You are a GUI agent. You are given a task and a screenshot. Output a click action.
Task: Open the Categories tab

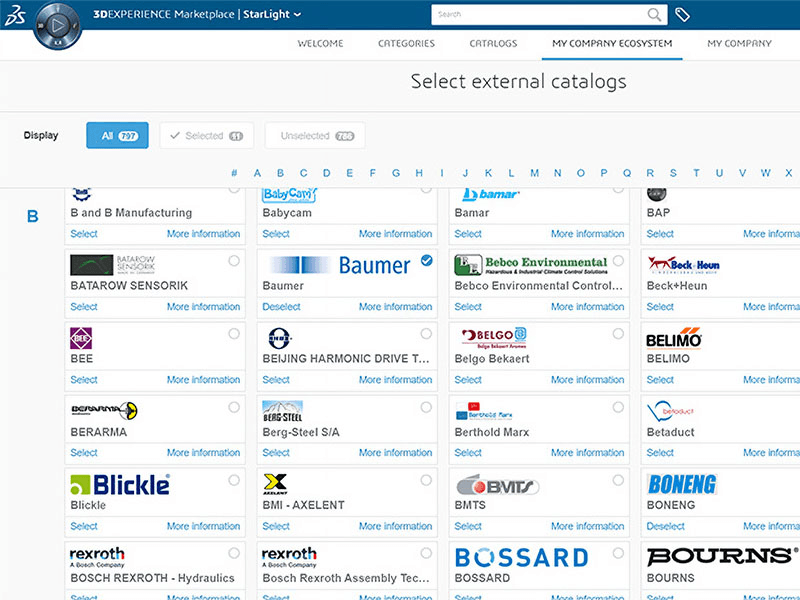[406, 44]
